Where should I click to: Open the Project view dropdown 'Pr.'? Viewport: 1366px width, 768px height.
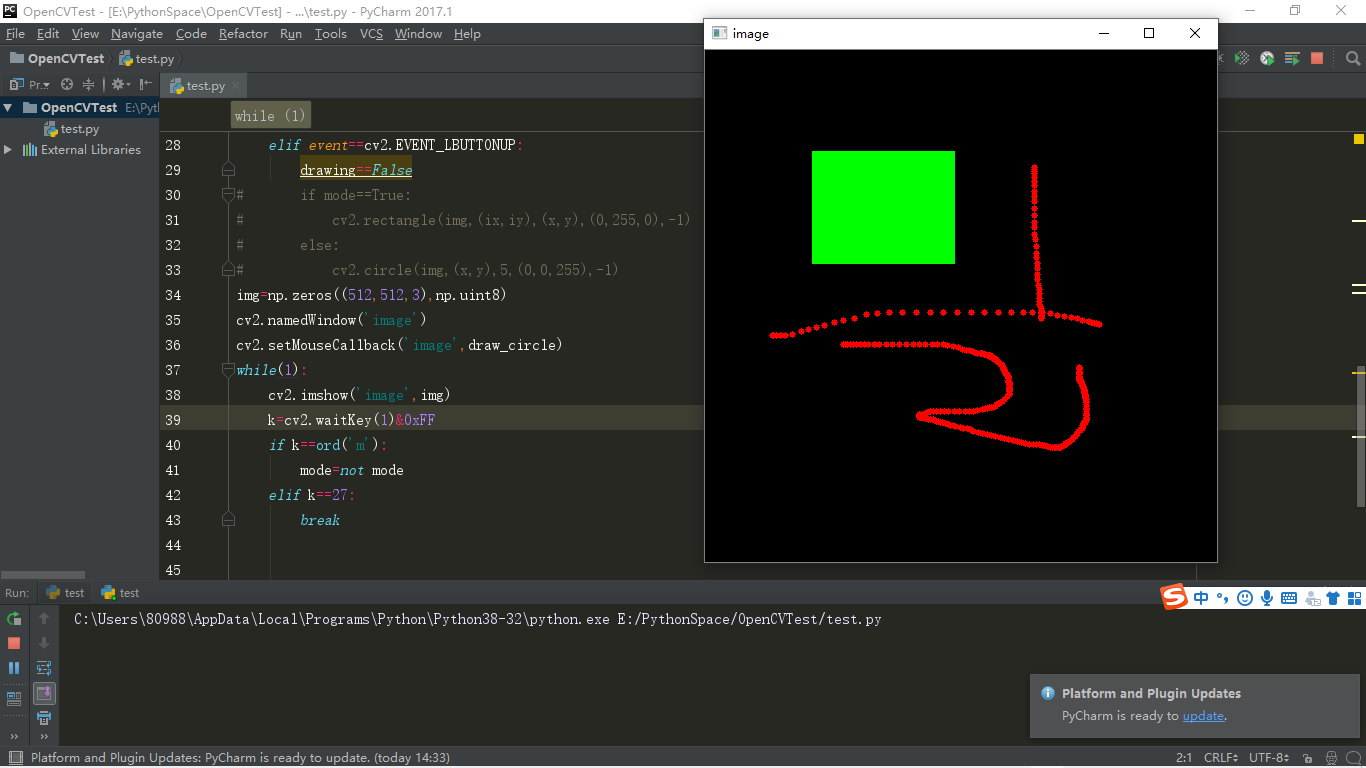pyautogui.click(x=31, y=85)
